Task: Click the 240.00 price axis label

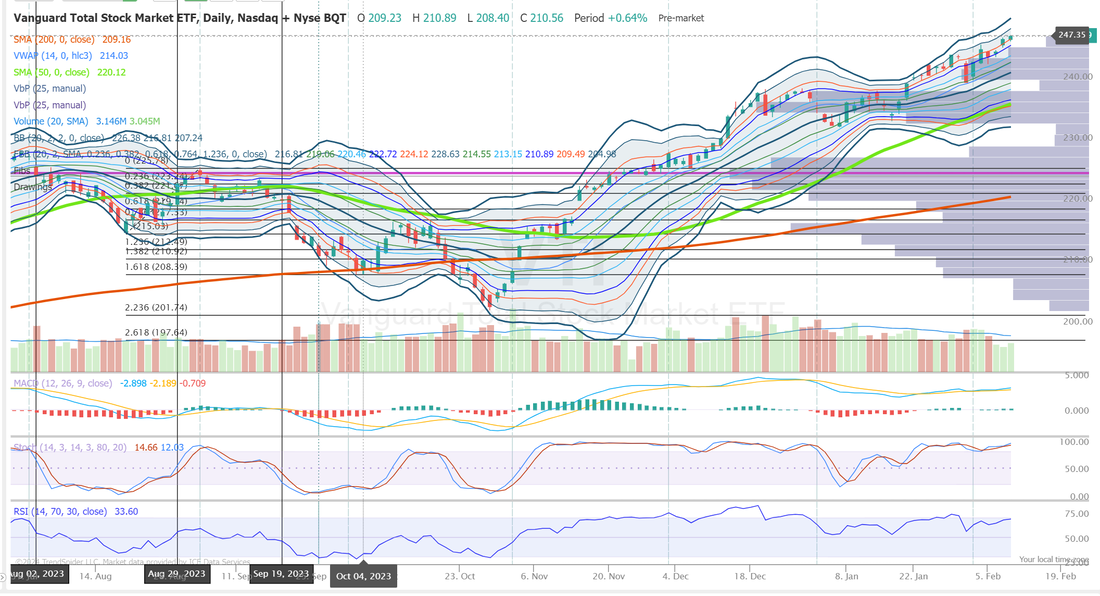Action: [x=1077, y=76]
